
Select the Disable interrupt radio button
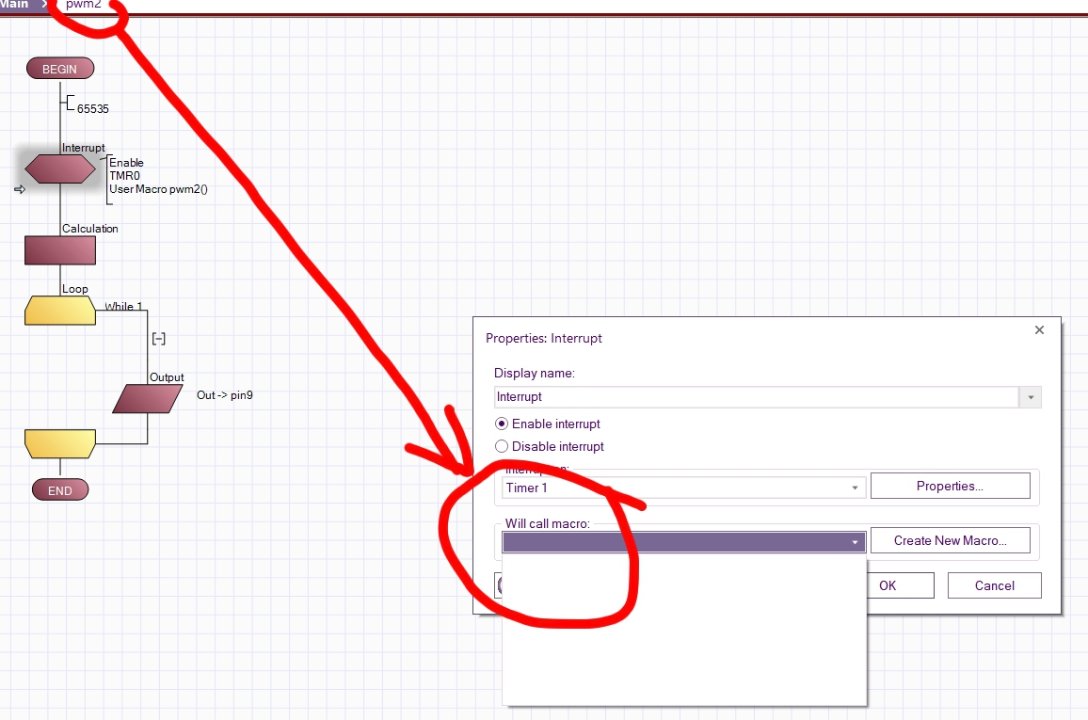click(502, 446)
